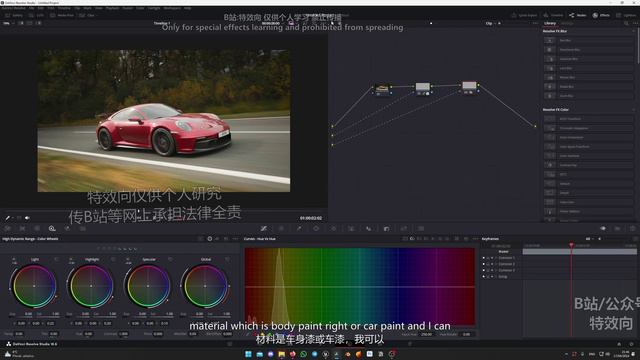The height and width of the screenshot is (360, 640).
Task: Toggle the Effects library panel
Action: 601,15
